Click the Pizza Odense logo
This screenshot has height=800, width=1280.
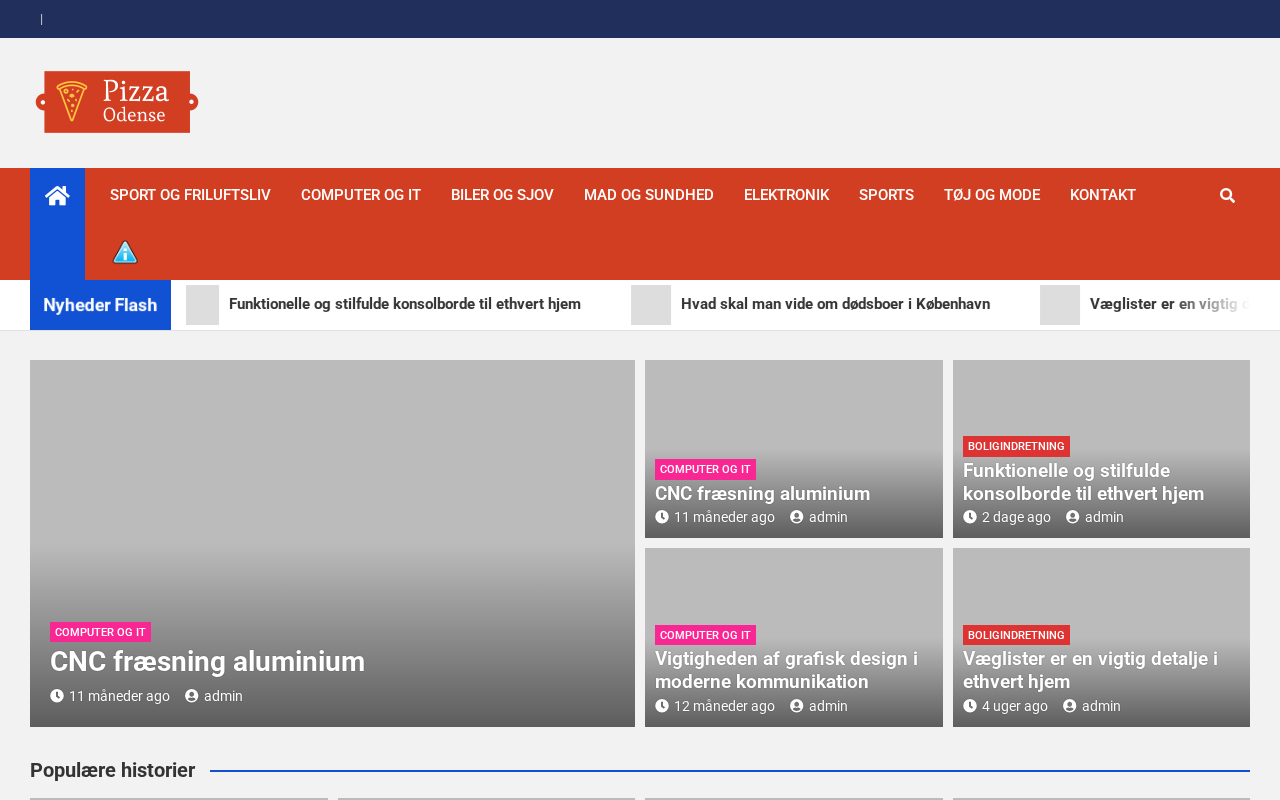pyautogui.click(x=117, y=102)
